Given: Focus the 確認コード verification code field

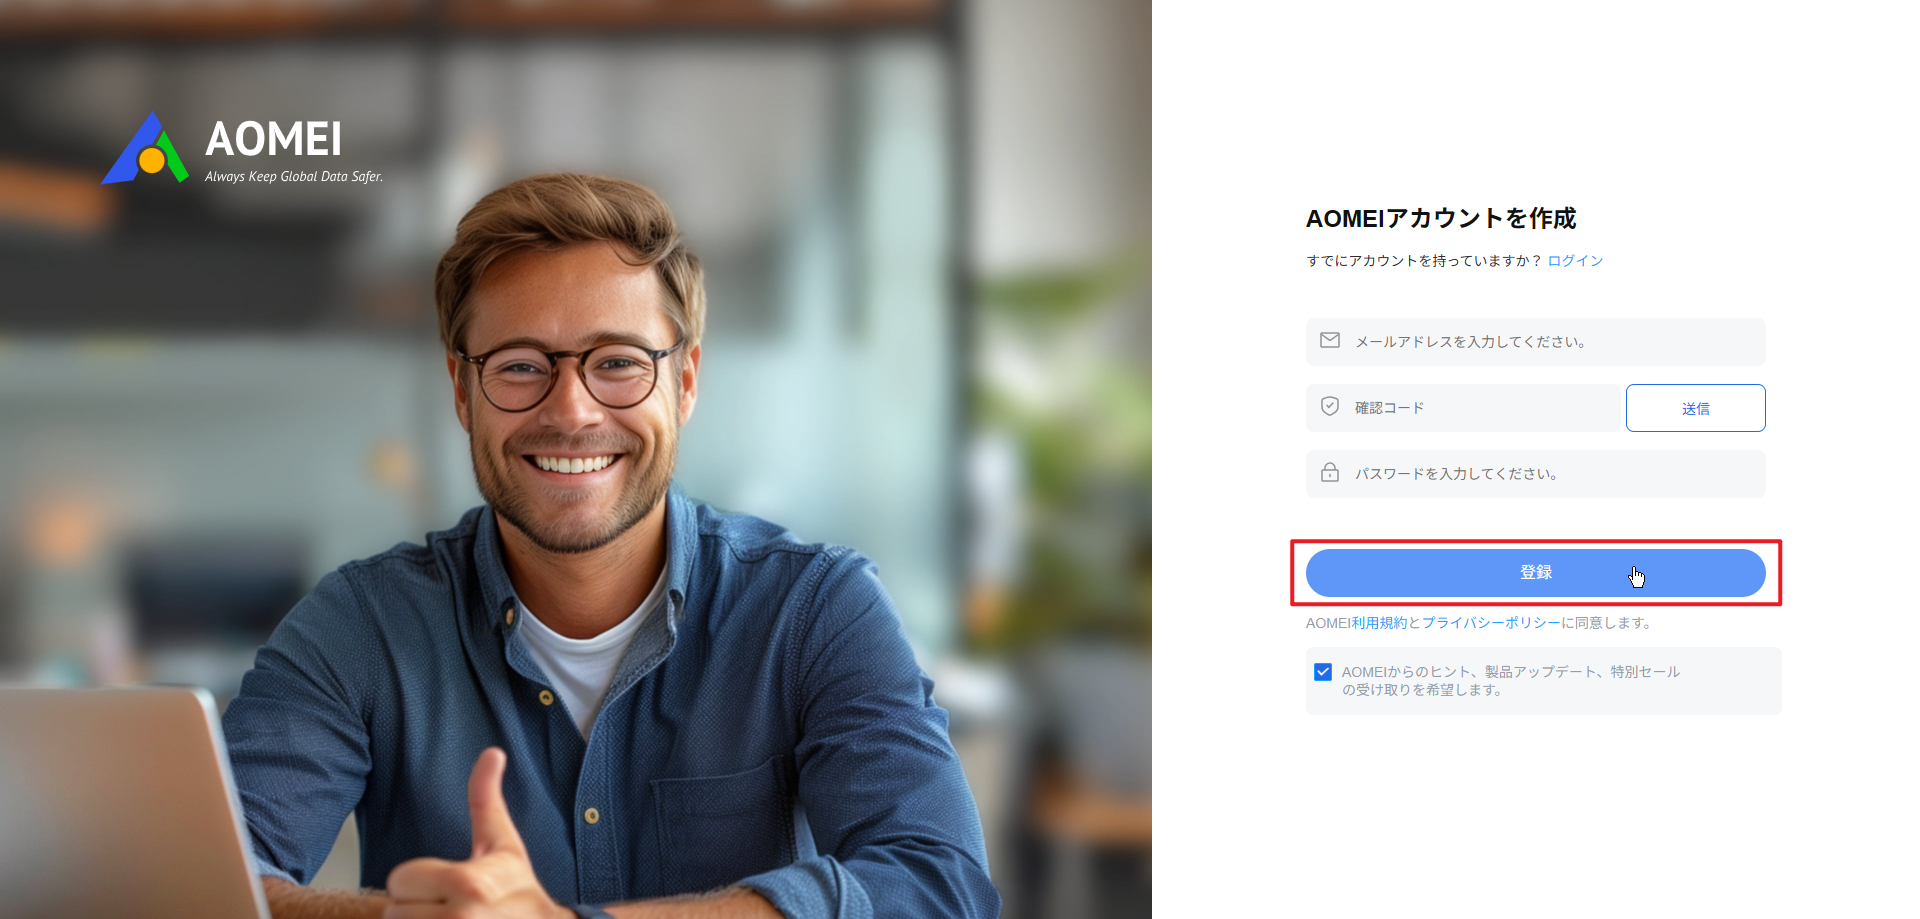Looking at the screenshot, I should click(1463, 408).
